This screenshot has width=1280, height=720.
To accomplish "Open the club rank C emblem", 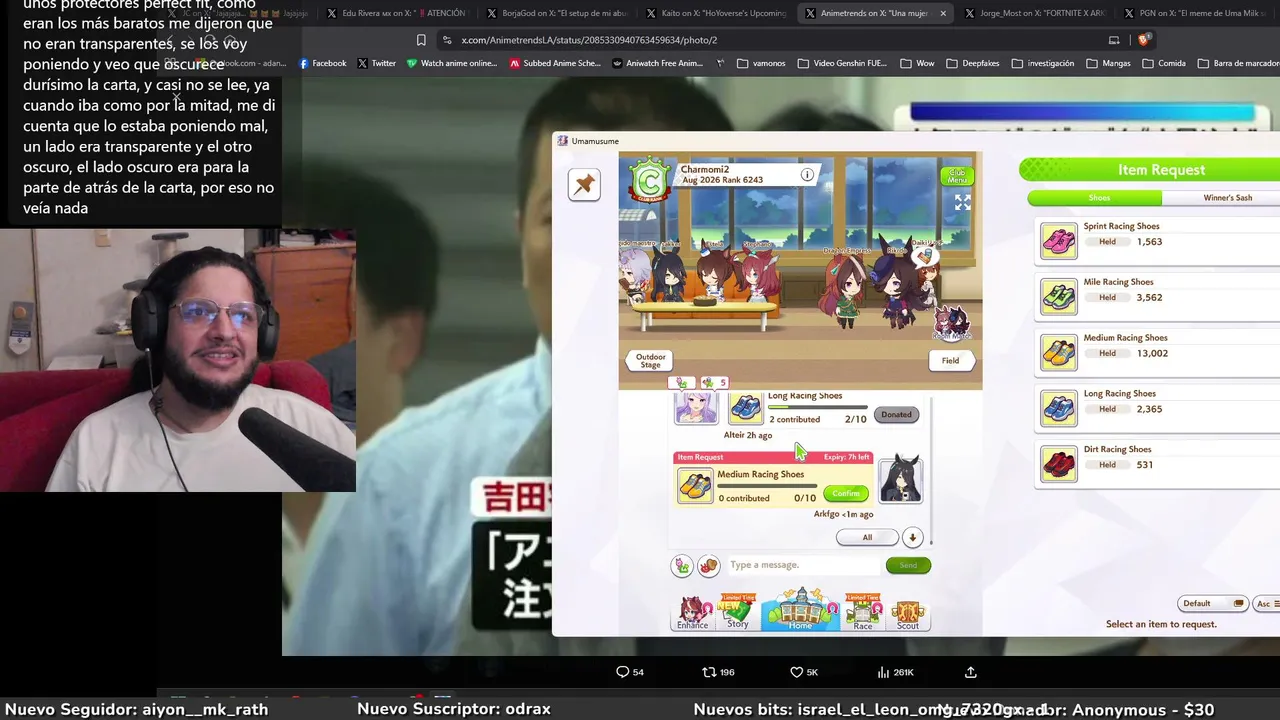I will tap(650, 179).
